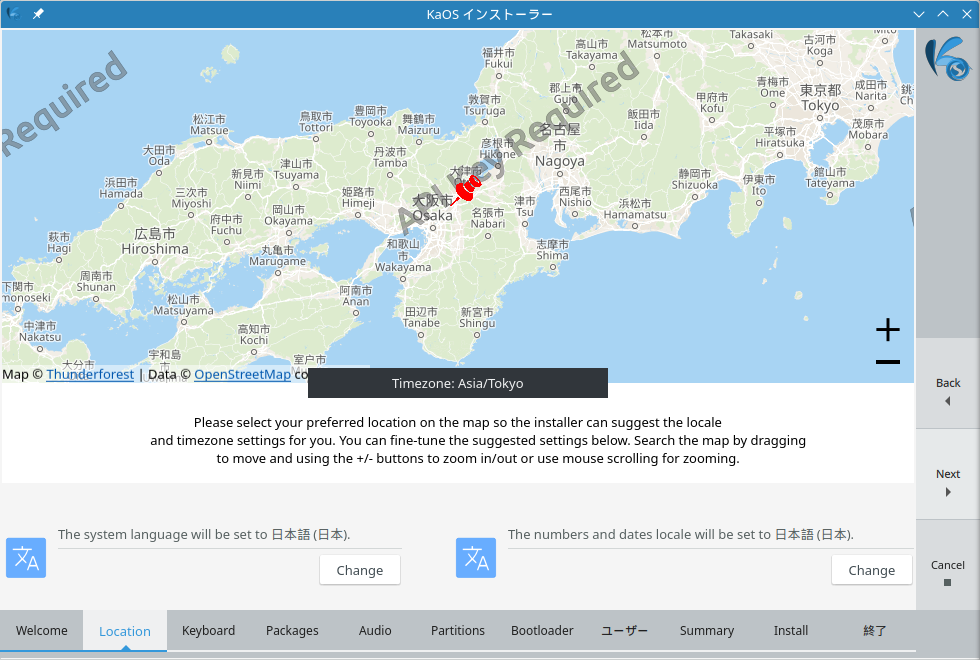Click Okayama on the map
980x660 pixels.
click(288, 215)
